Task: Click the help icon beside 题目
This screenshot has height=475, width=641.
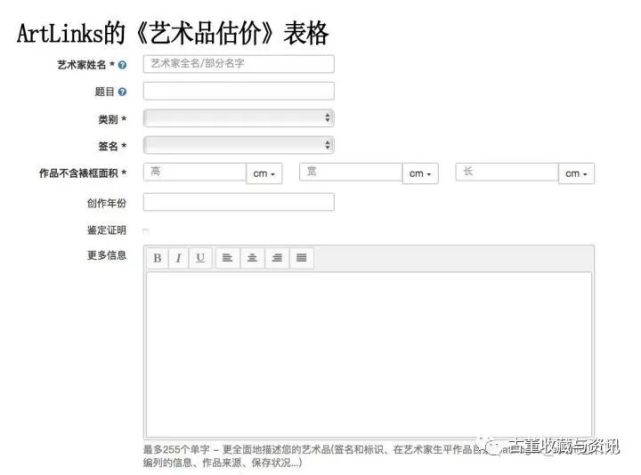Action: point(122,92)
